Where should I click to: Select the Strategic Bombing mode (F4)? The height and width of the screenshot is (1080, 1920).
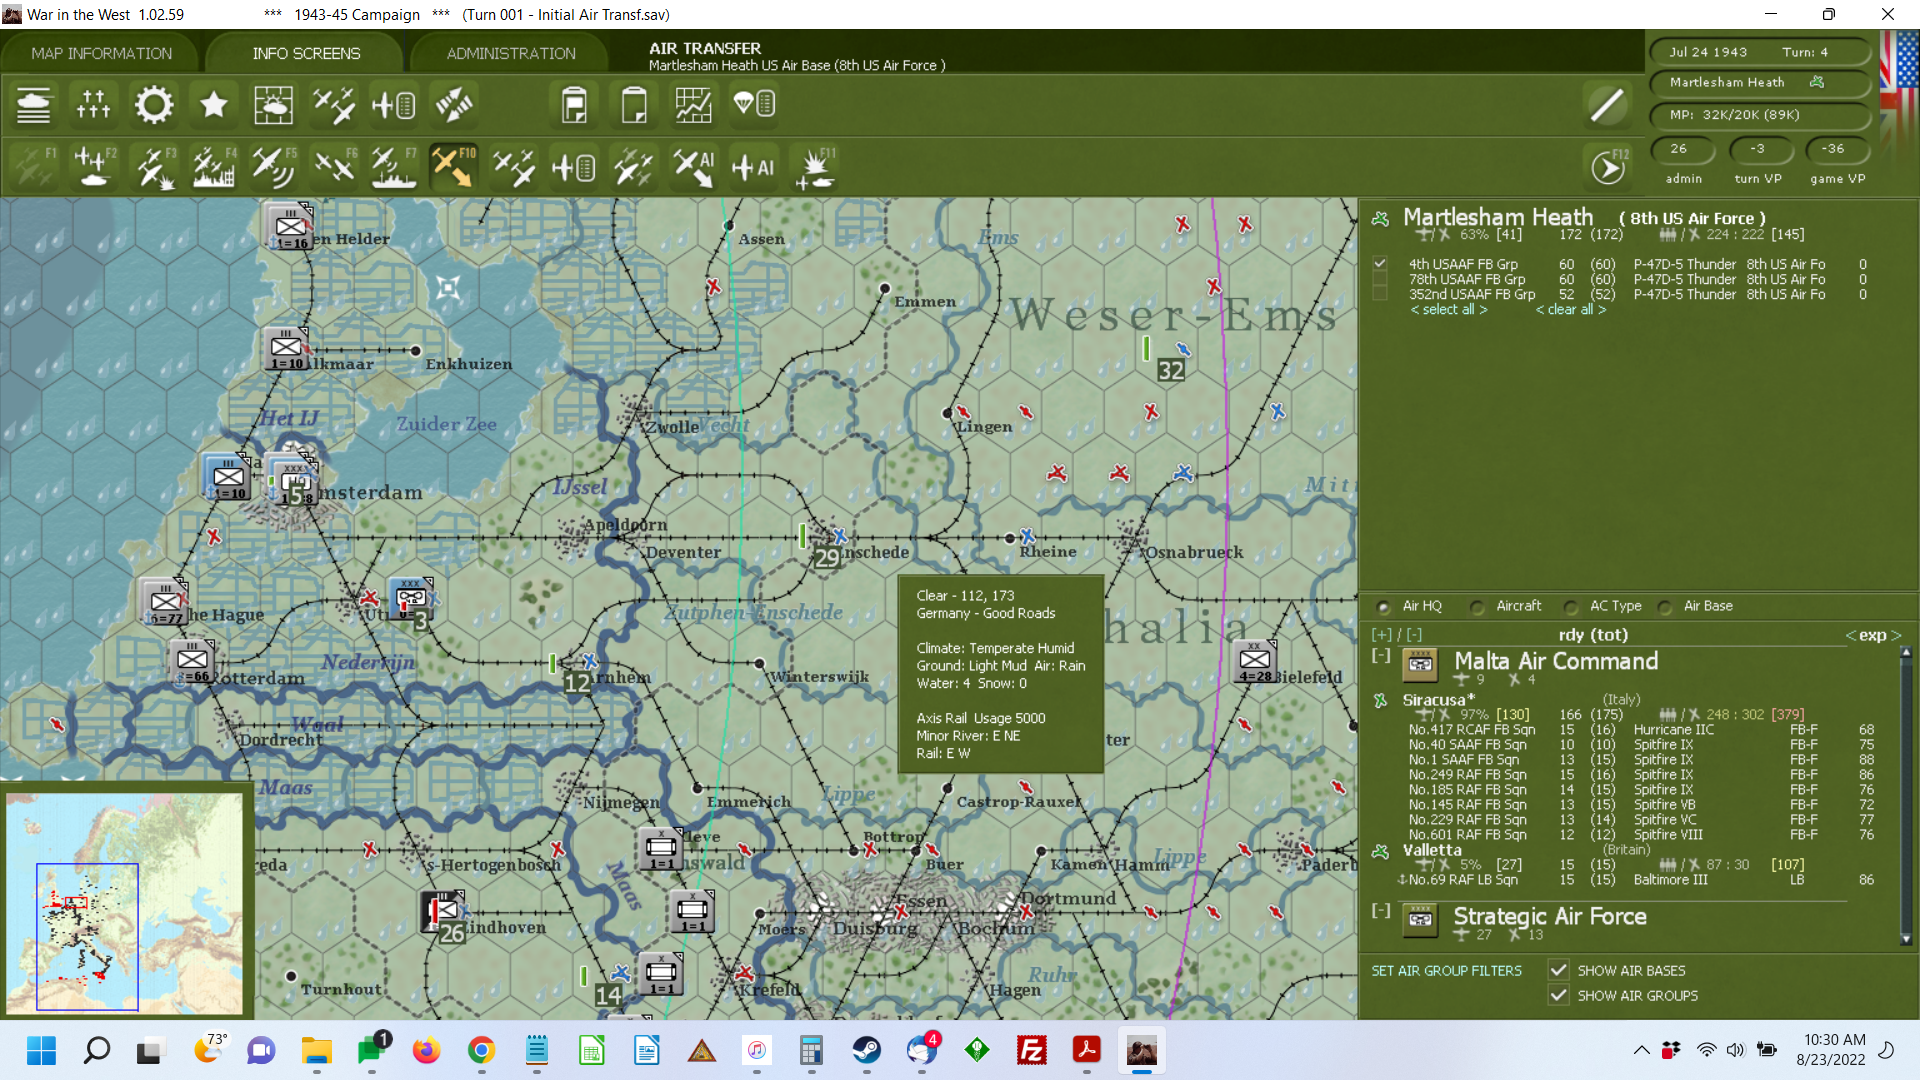(x=213, y=166)
